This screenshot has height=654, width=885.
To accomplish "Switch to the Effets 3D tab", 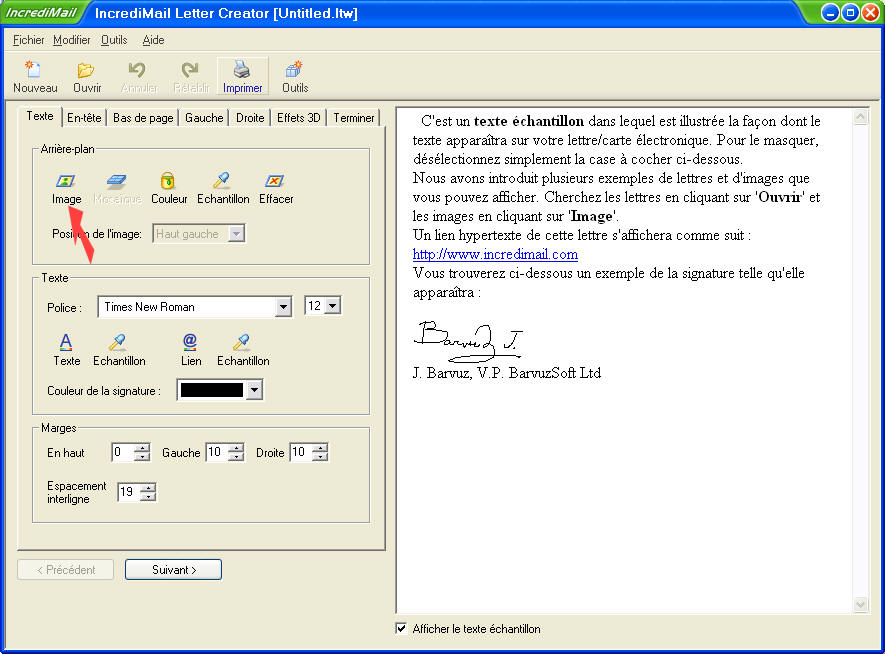I will (x=299, y=118).
